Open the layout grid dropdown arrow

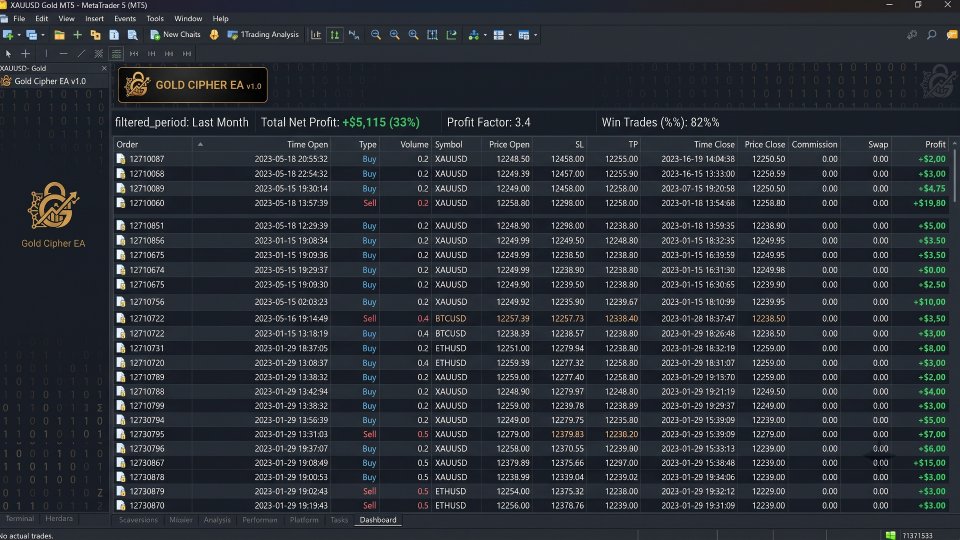point(510,35)
